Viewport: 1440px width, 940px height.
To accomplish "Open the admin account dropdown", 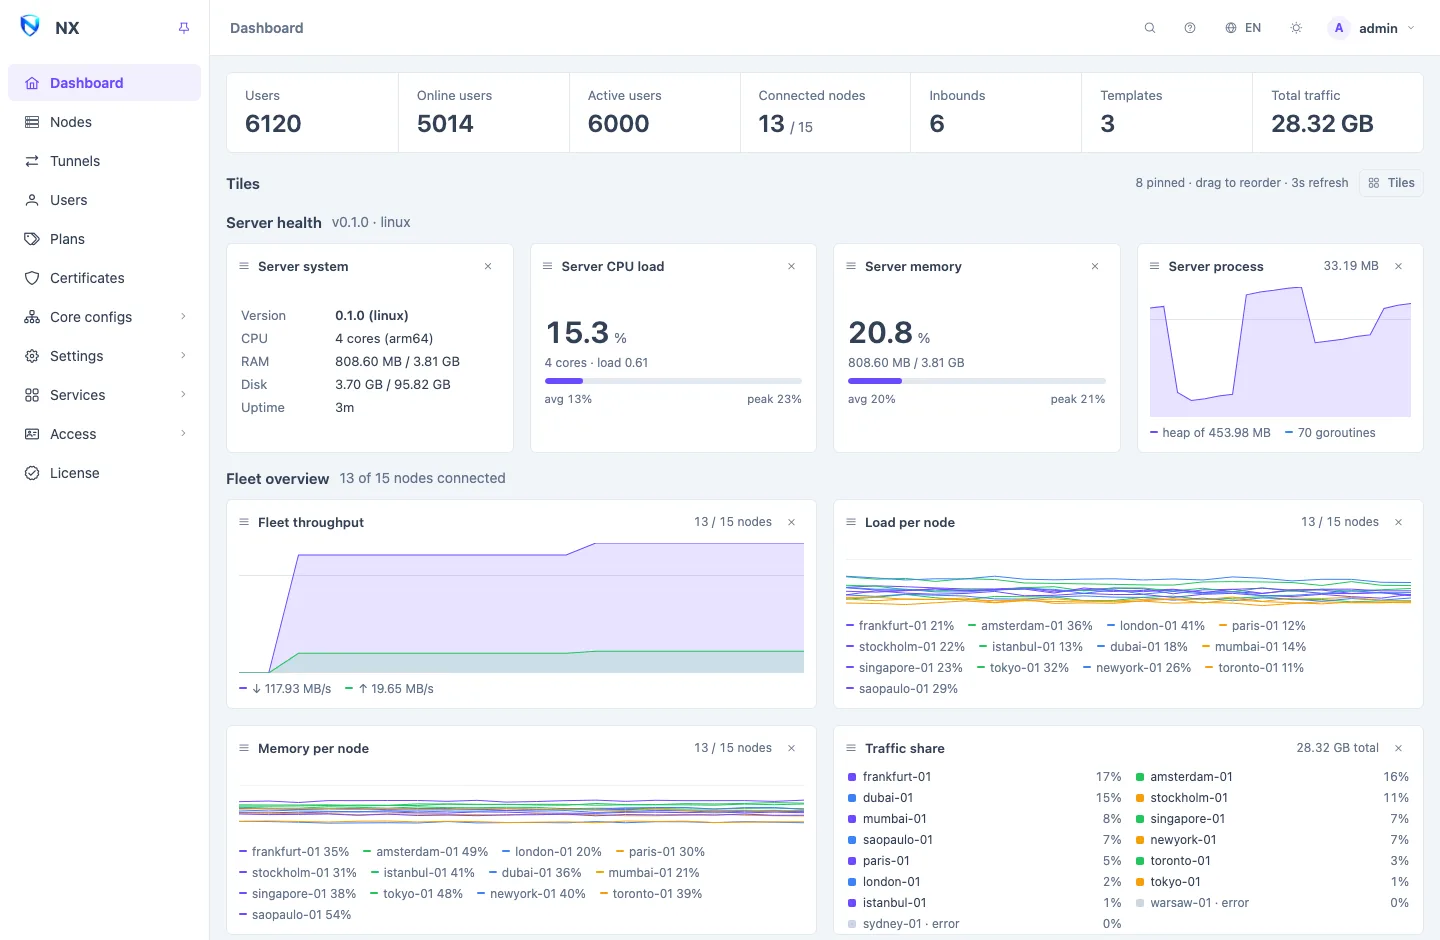I will pos(1371,28).
